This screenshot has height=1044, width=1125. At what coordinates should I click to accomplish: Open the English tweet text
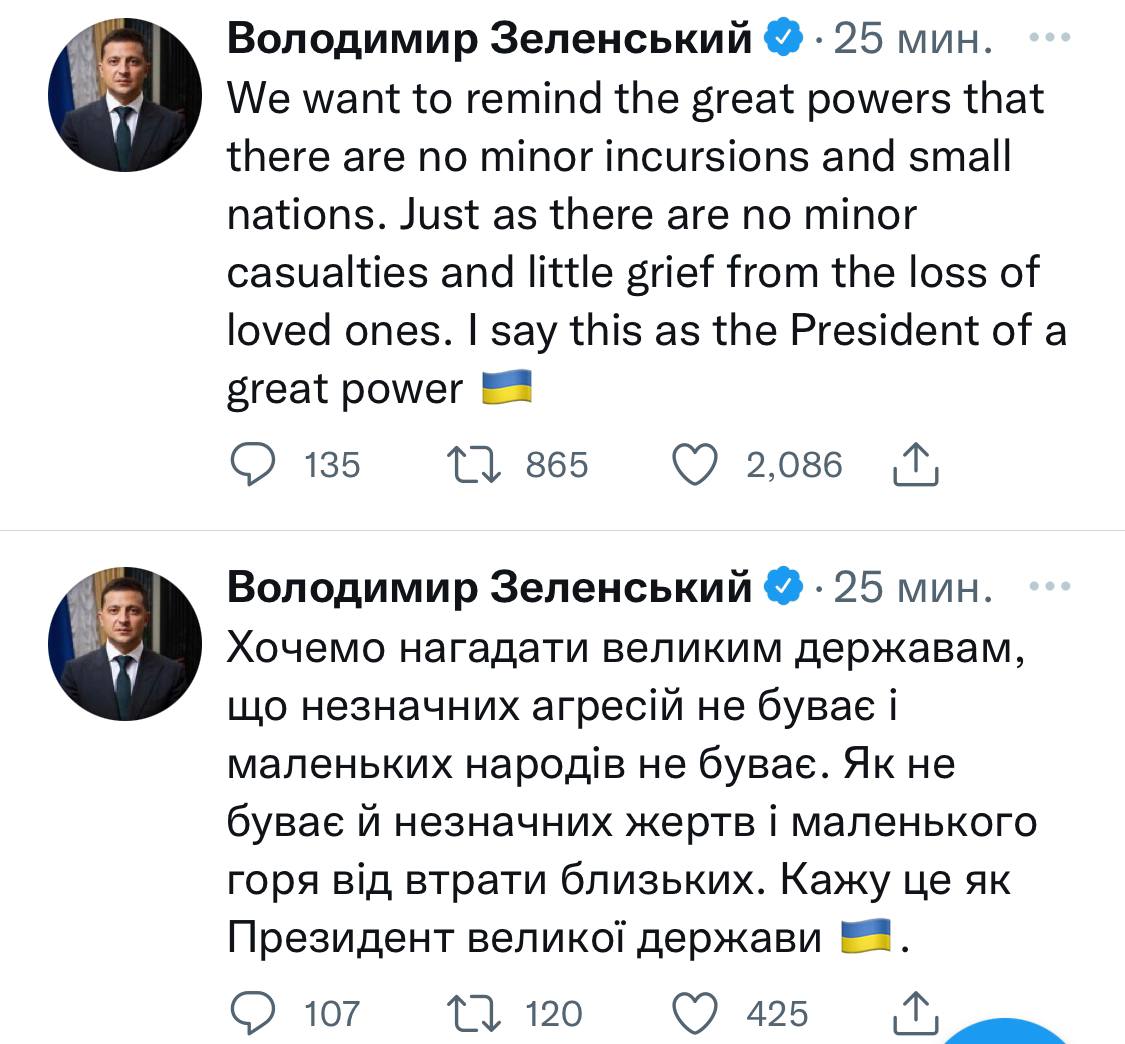coord(640,245)
